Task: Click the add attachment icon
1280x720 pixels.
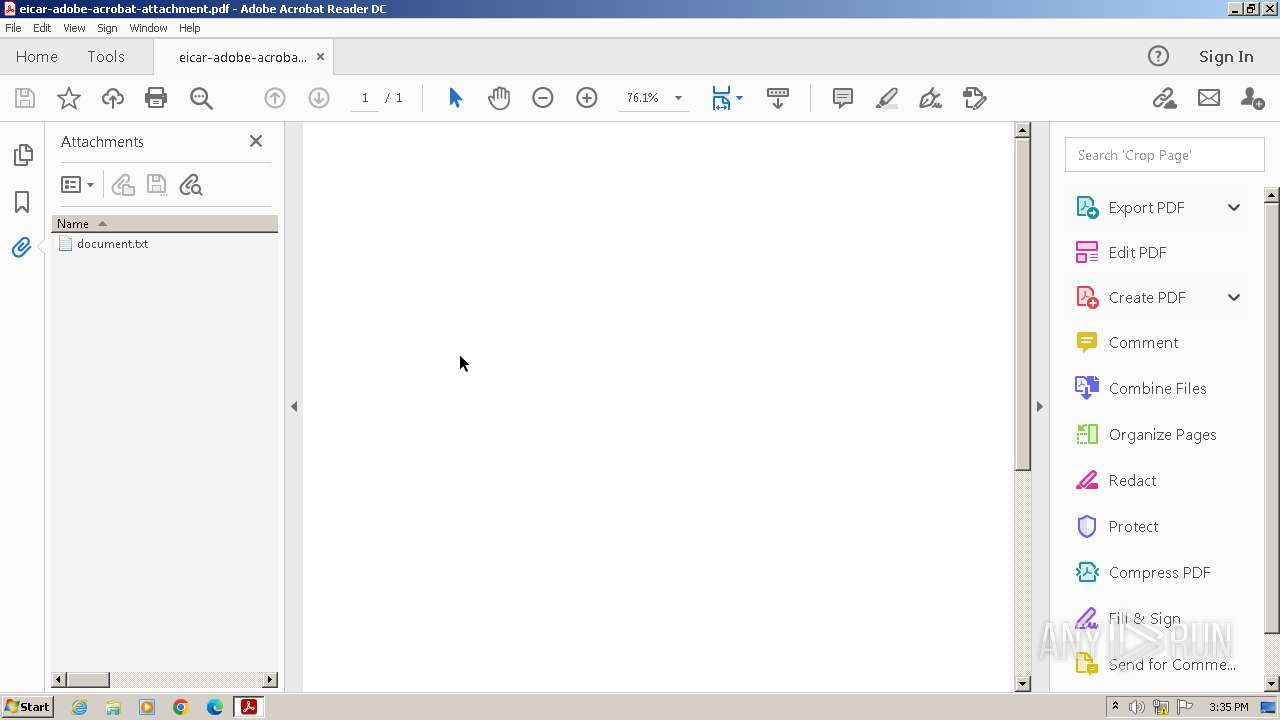Action: [123, 185]
